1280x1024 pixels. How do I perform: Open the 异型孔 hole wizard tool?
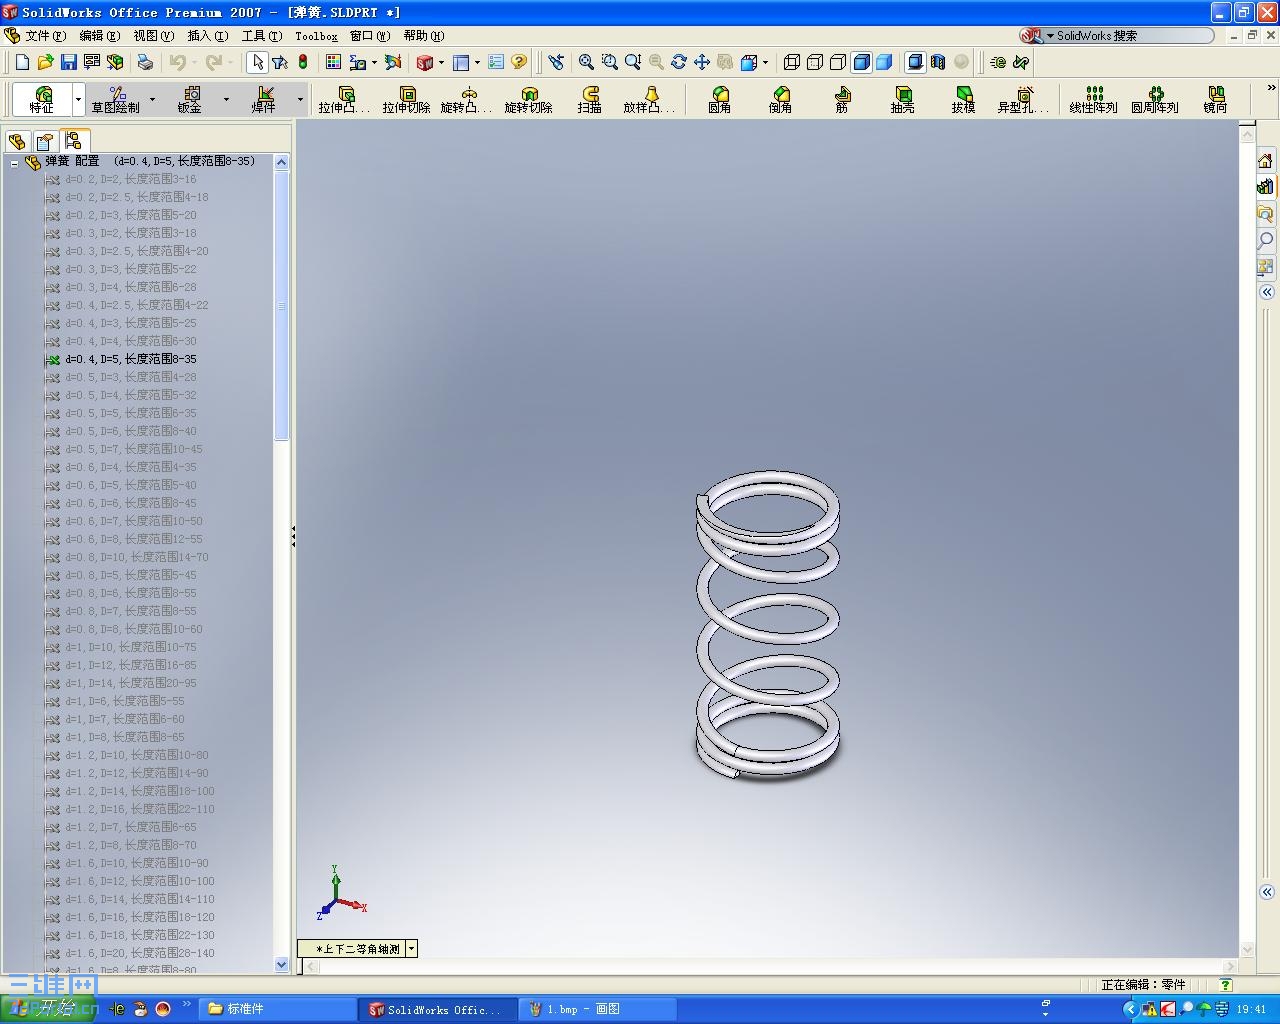pyautogui.click(x=1023, y=99)
